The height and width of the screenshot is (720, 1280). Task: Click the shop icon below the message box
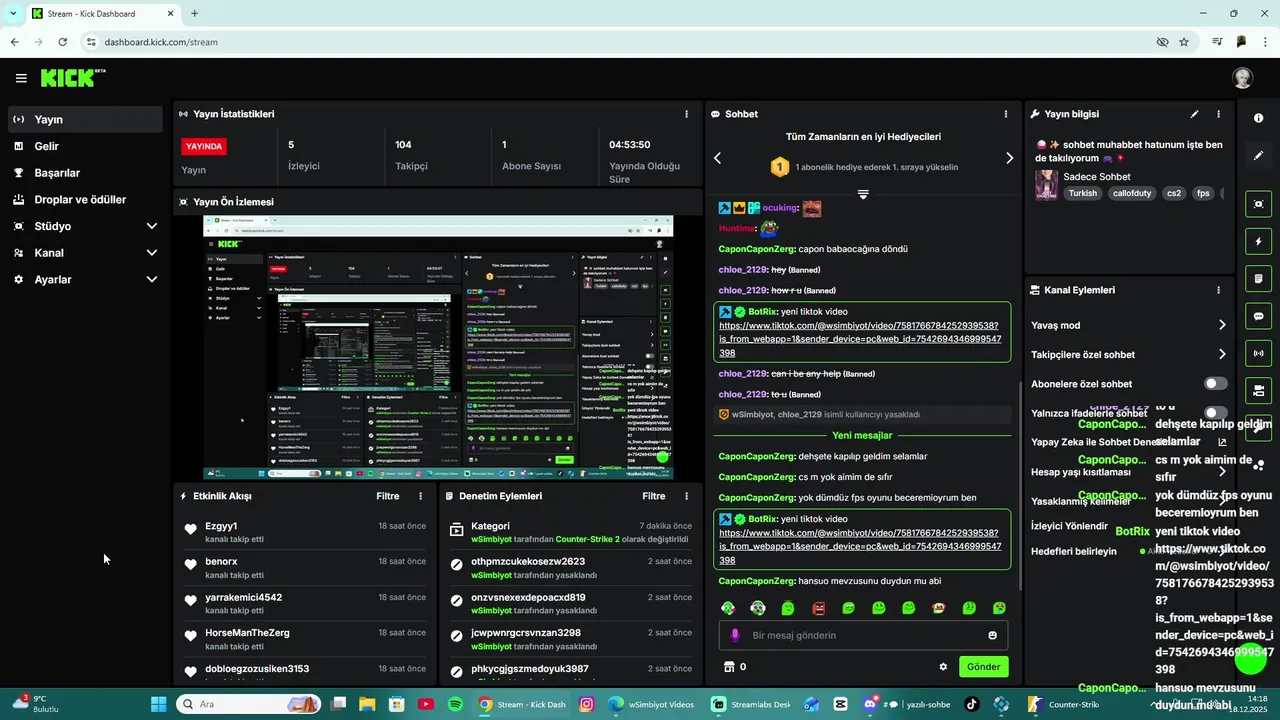pyautogui.click(x=729, y=667)
